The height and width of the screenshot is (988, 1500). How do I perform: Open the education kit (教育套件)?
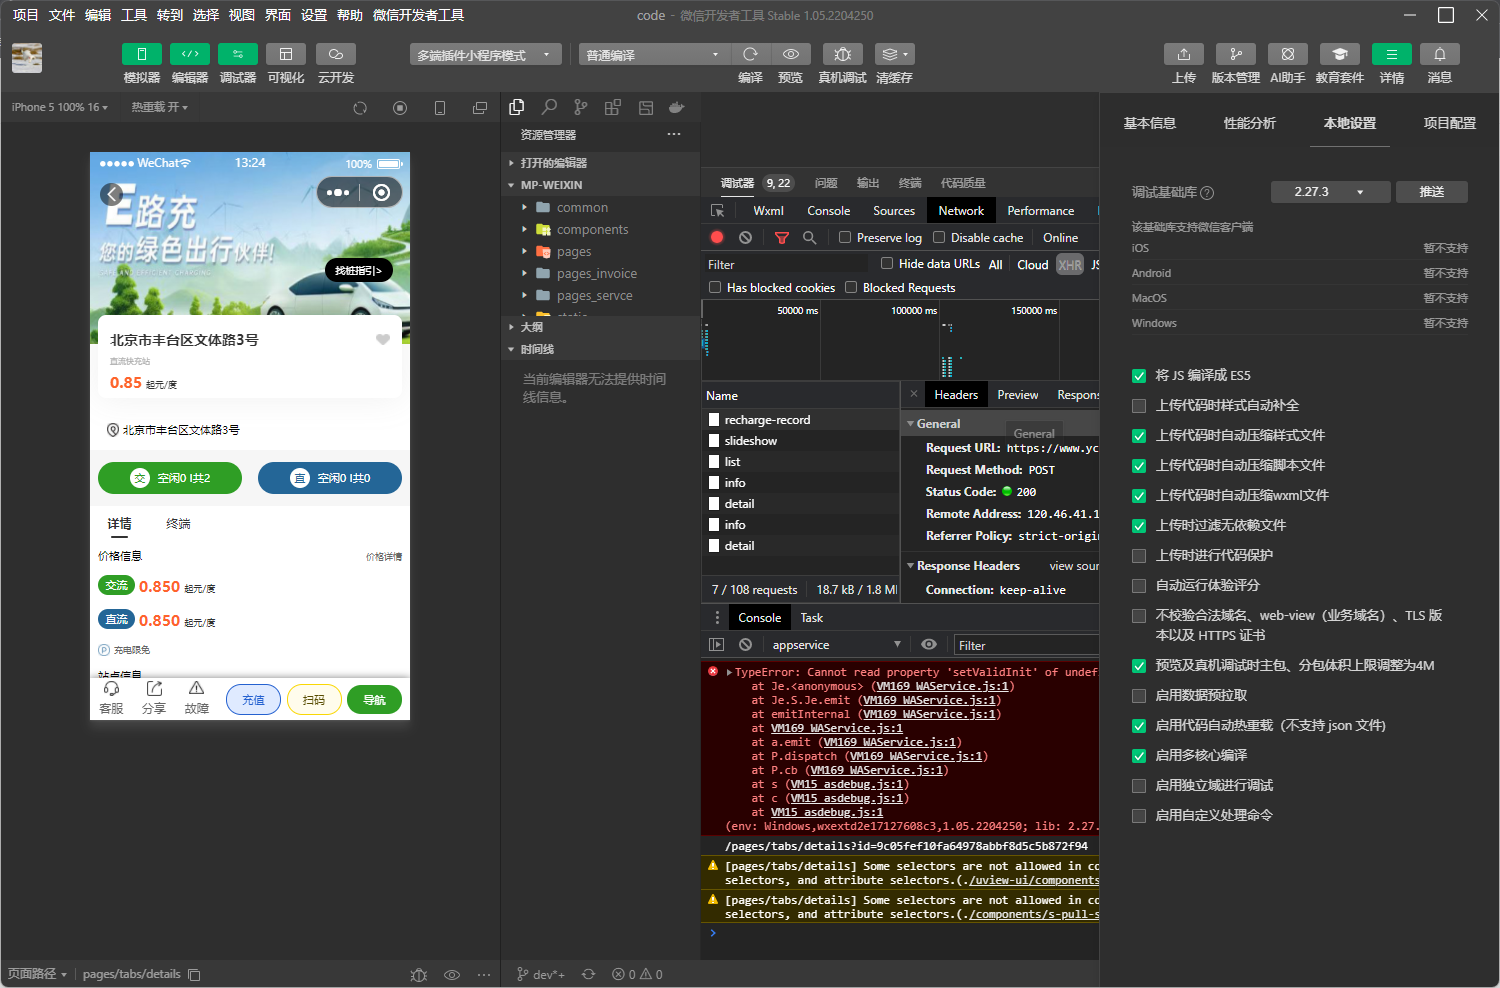tap(1340, 54)
